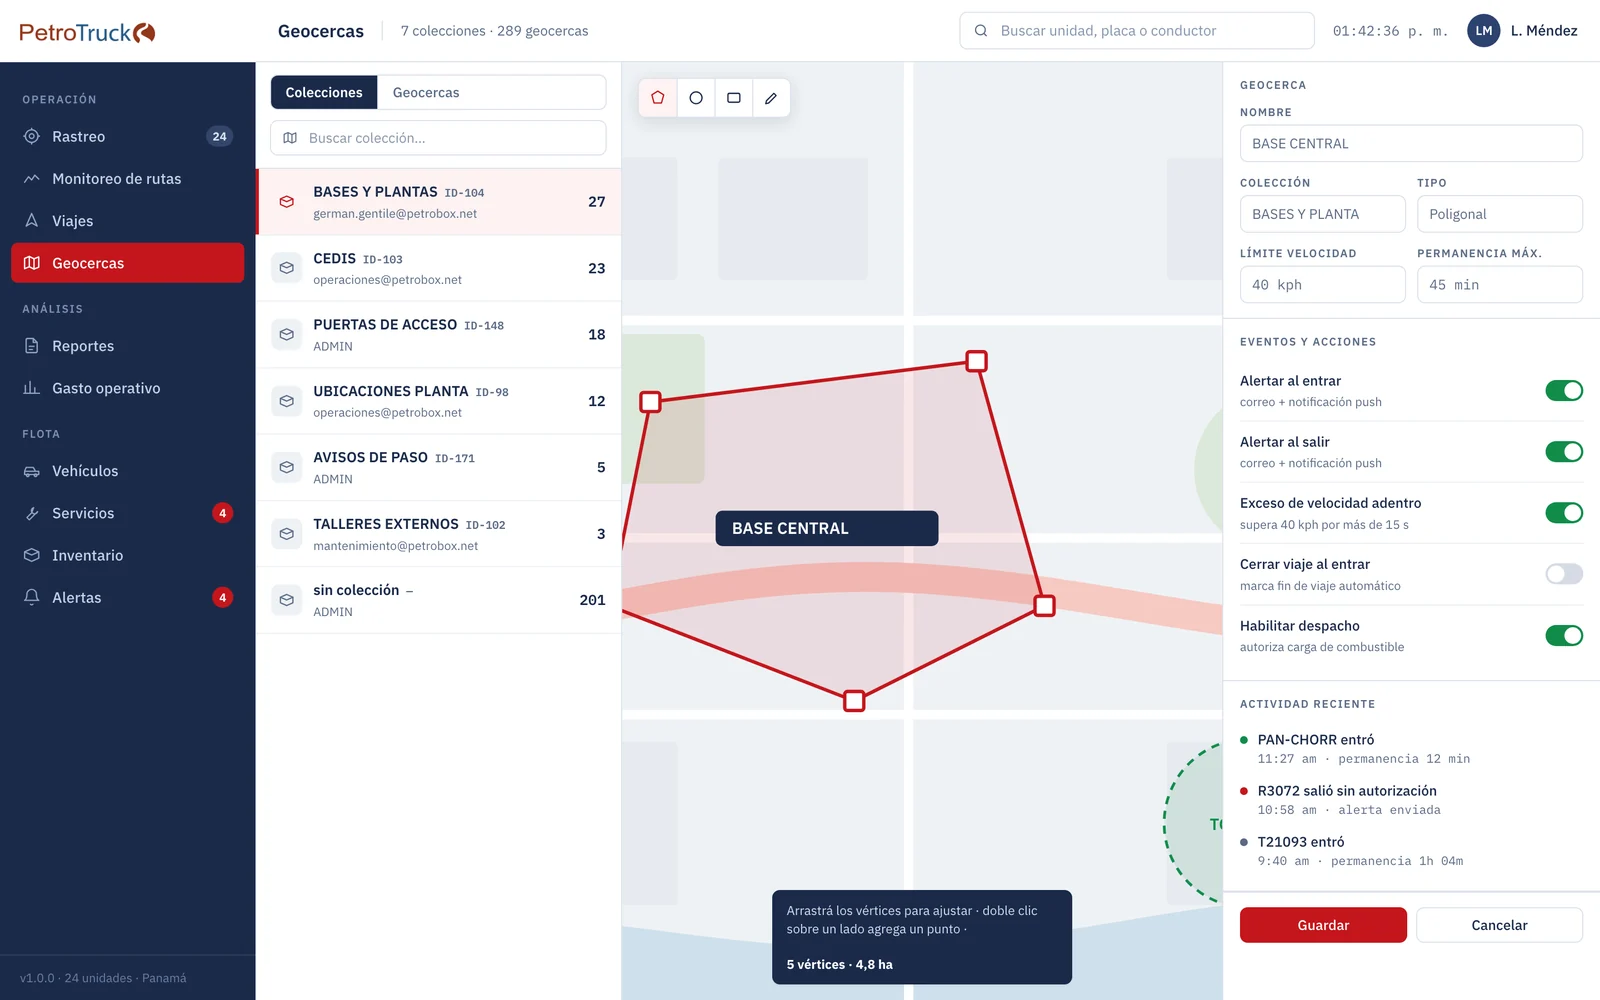Click the search unit field
Viewport: 1600px width, 1000px height.
click(x=1137, y=31)
